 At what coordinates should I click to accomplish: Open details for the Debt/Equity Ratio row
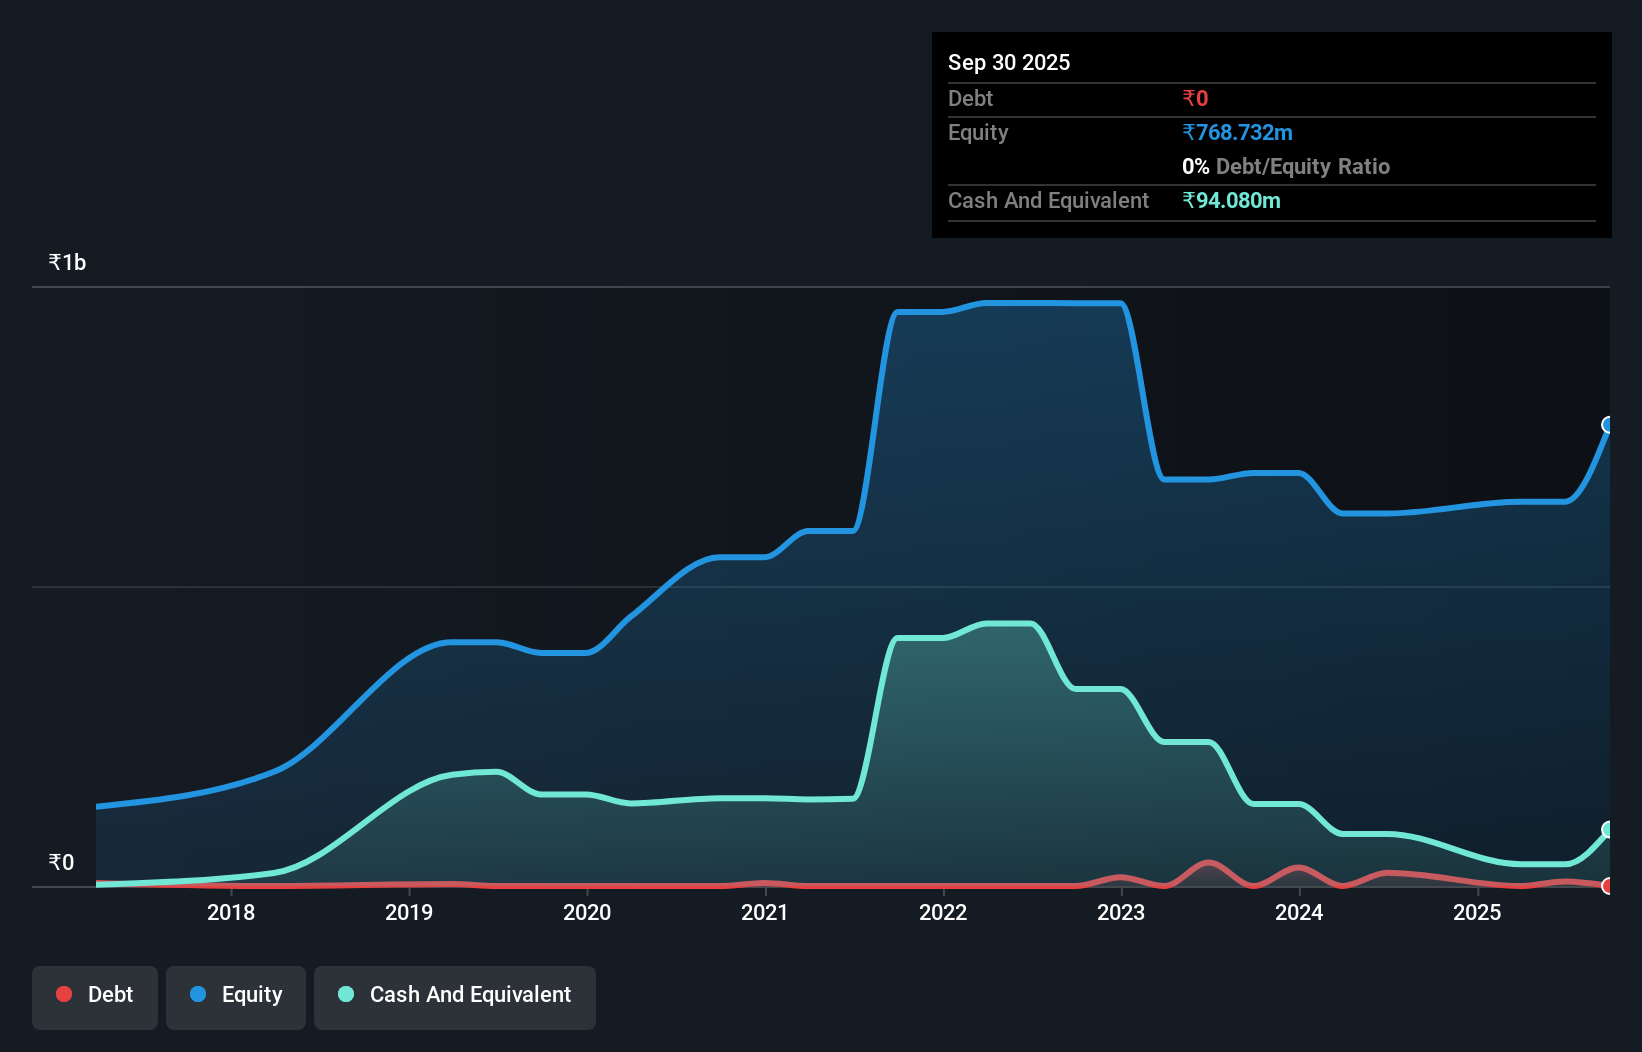pyautogui.click(x=1286, y=166)
